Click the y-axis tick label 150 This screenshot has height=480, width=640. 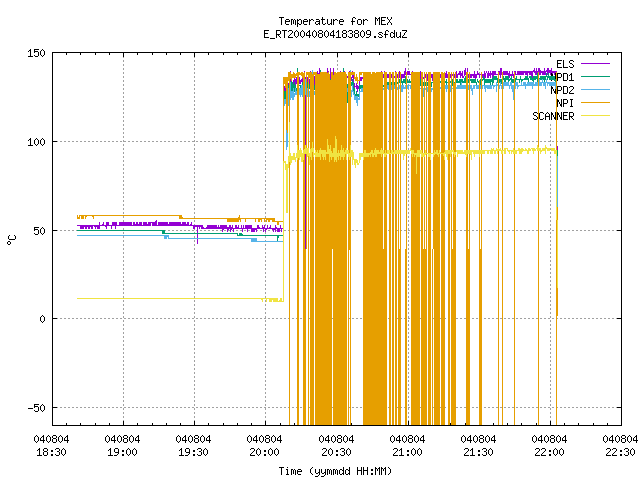36,53
